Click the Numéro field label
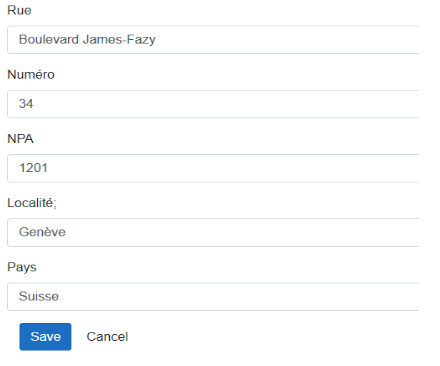The image size is (440, 366). coord(31,74)
